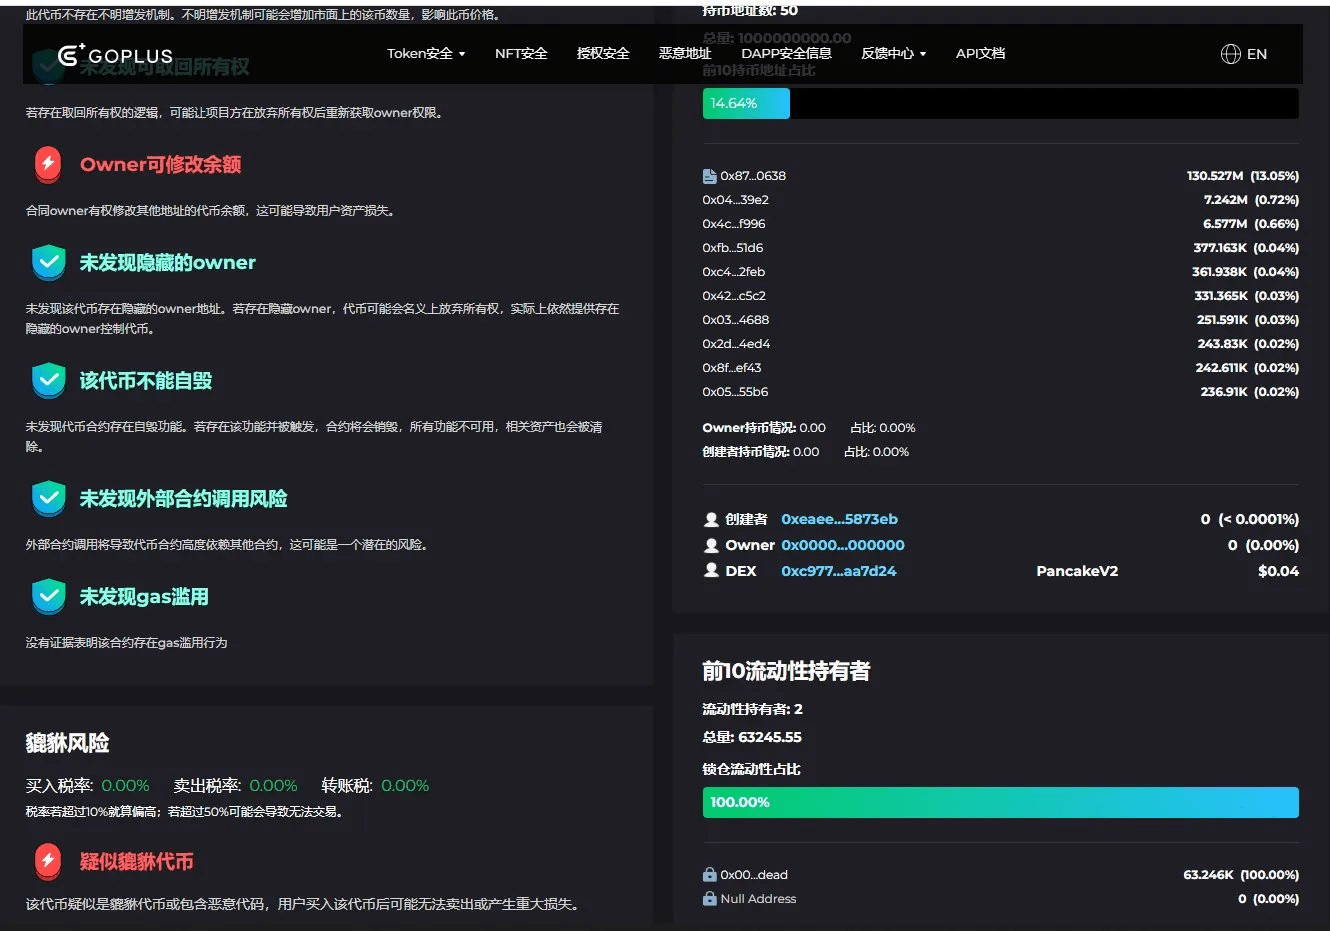Open the 反馈中心 dropdown menu

pyautogui.click(x=893, y=54)
